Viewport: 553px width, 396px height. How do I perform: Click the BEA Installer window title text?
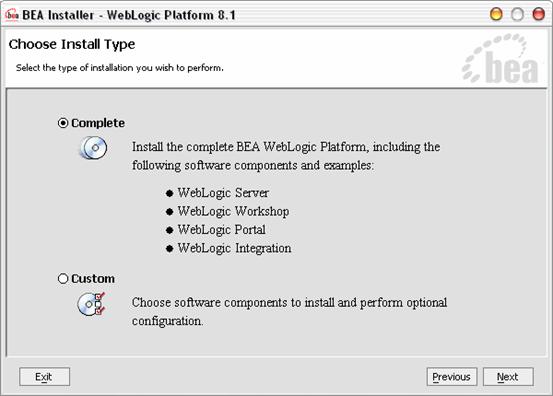pos(129,15)
